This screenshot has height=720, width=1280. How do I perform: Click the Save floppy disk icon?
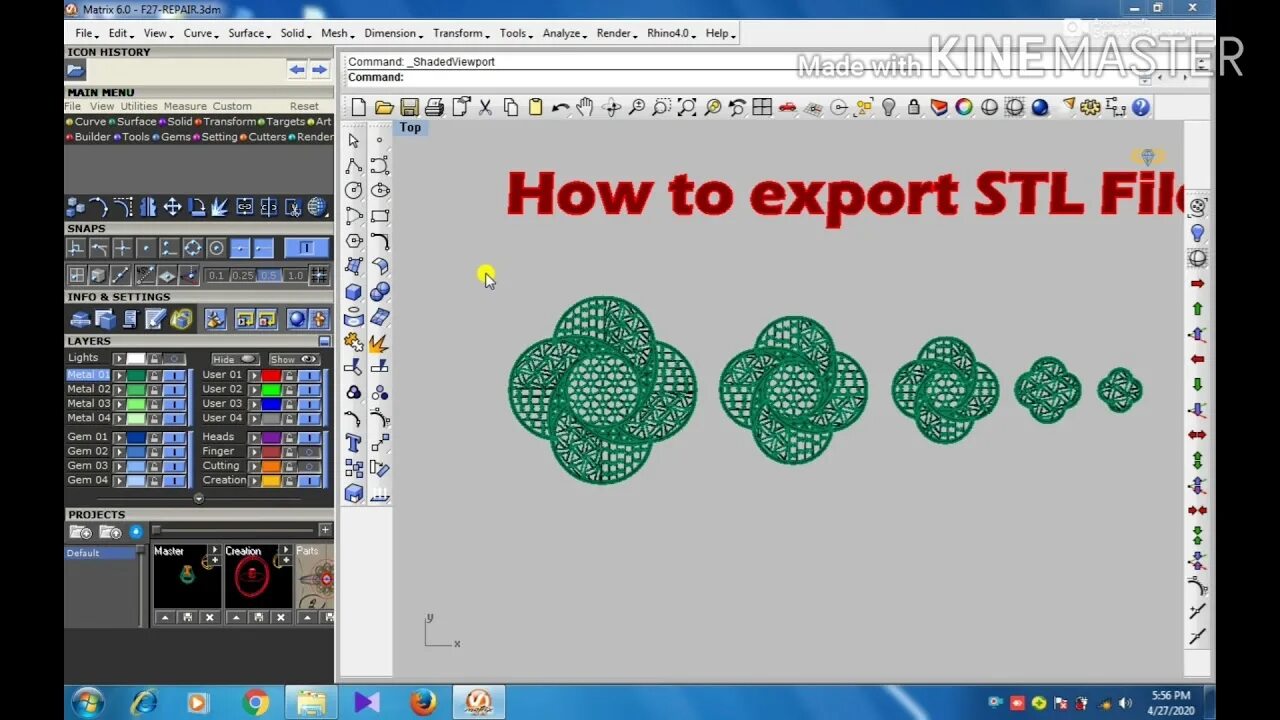(409, 107)
